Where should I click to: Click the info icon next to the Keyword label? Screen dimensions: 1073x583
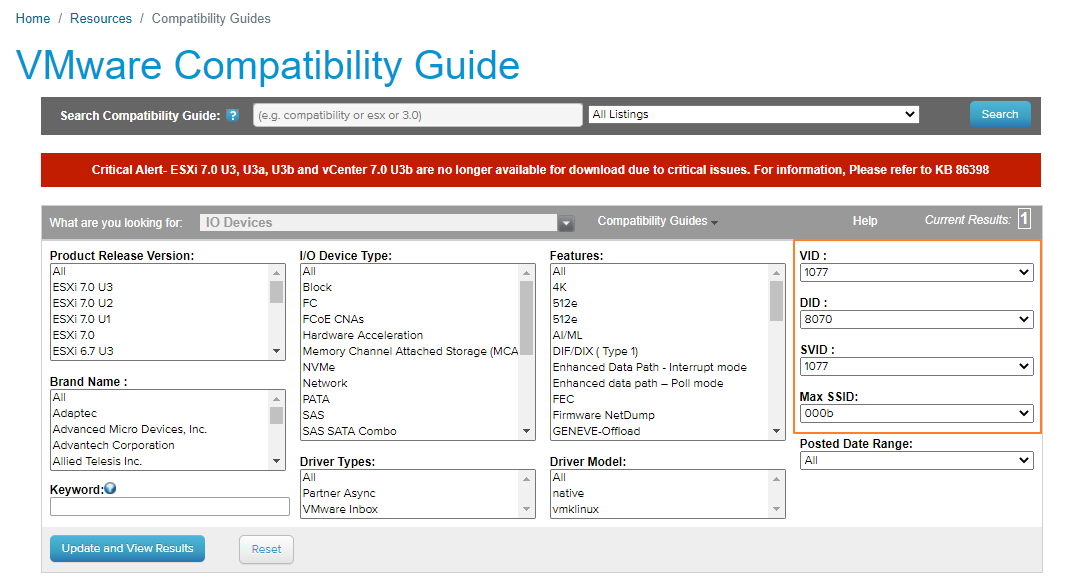[x=108, y=487]
